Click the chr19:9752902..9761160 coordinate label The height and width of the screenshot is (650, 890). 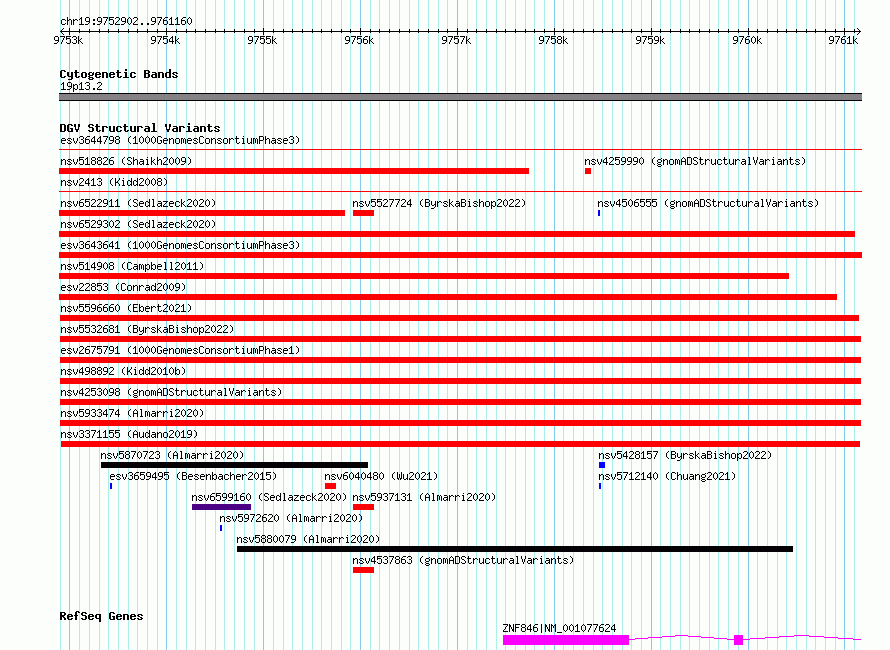(126, 21)
